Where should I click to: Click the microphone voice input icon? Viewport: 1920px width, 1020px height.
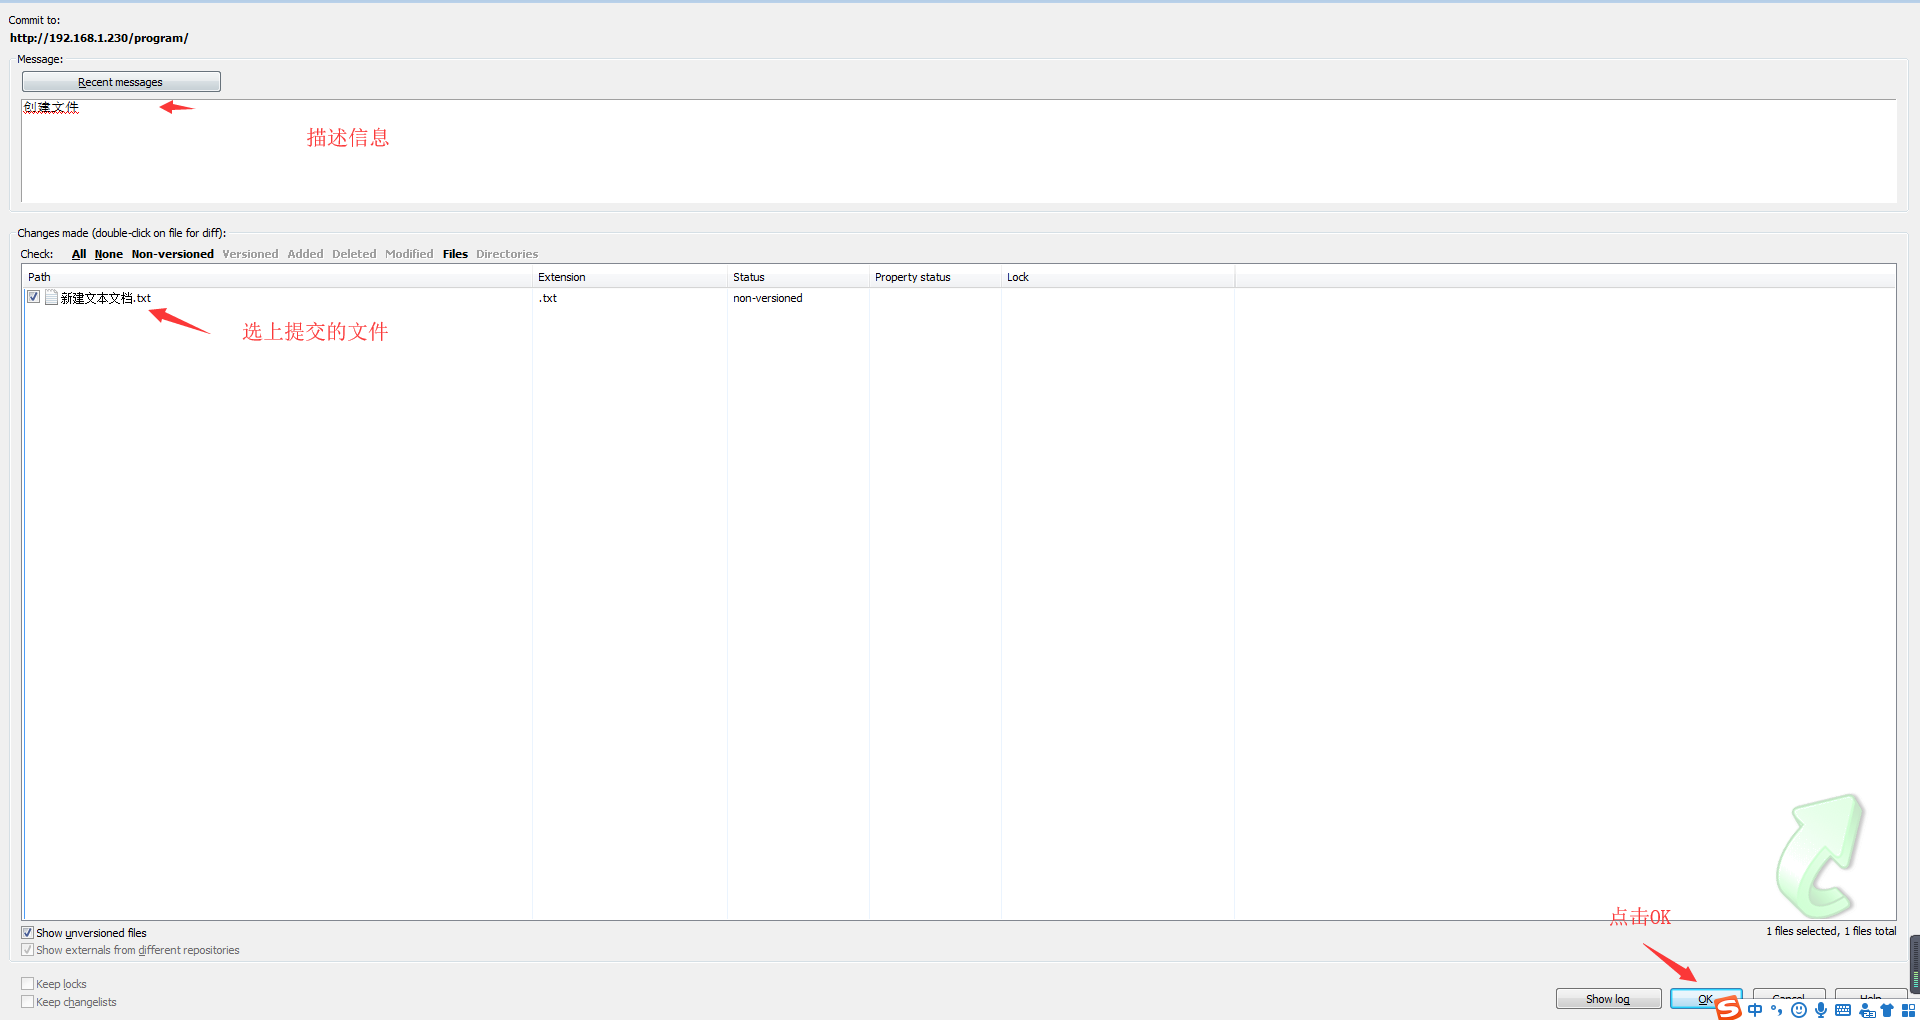click(1821, 1010)
